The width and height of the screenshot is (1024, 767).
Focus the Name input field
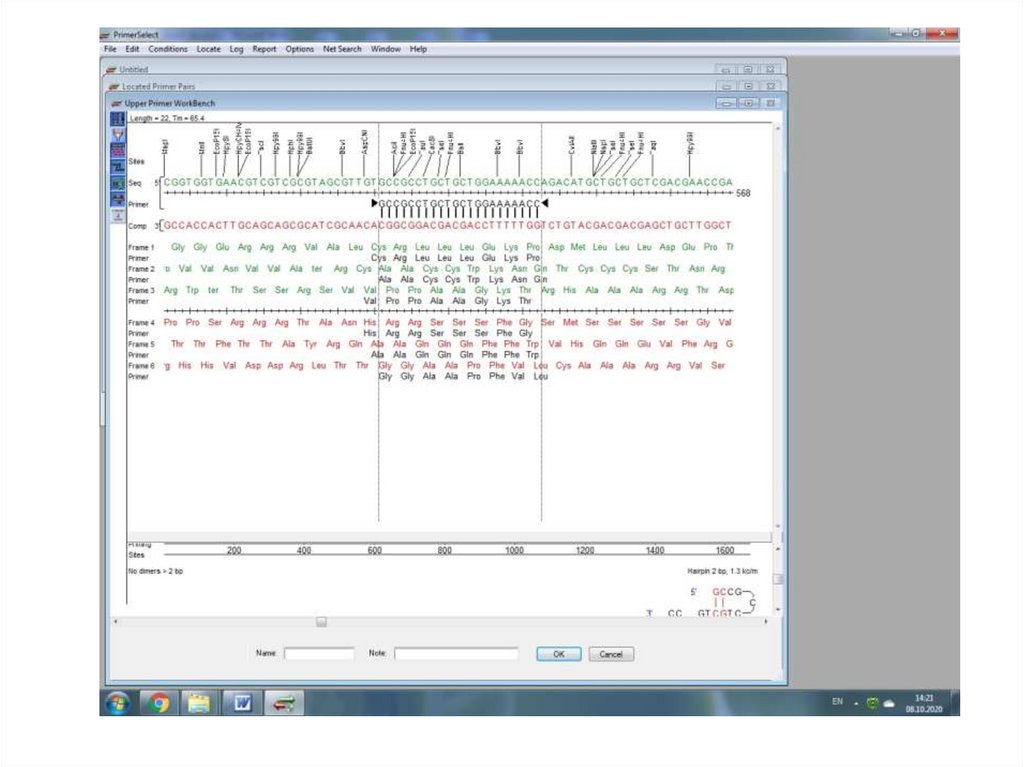coord(319,653)
